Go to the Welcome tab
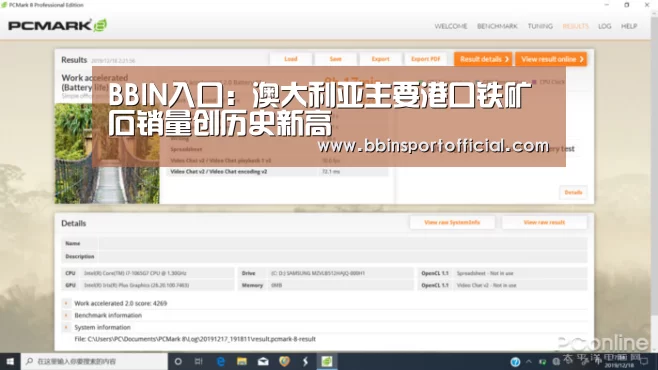This screenshot has height=370, width=658. (451, 26)
